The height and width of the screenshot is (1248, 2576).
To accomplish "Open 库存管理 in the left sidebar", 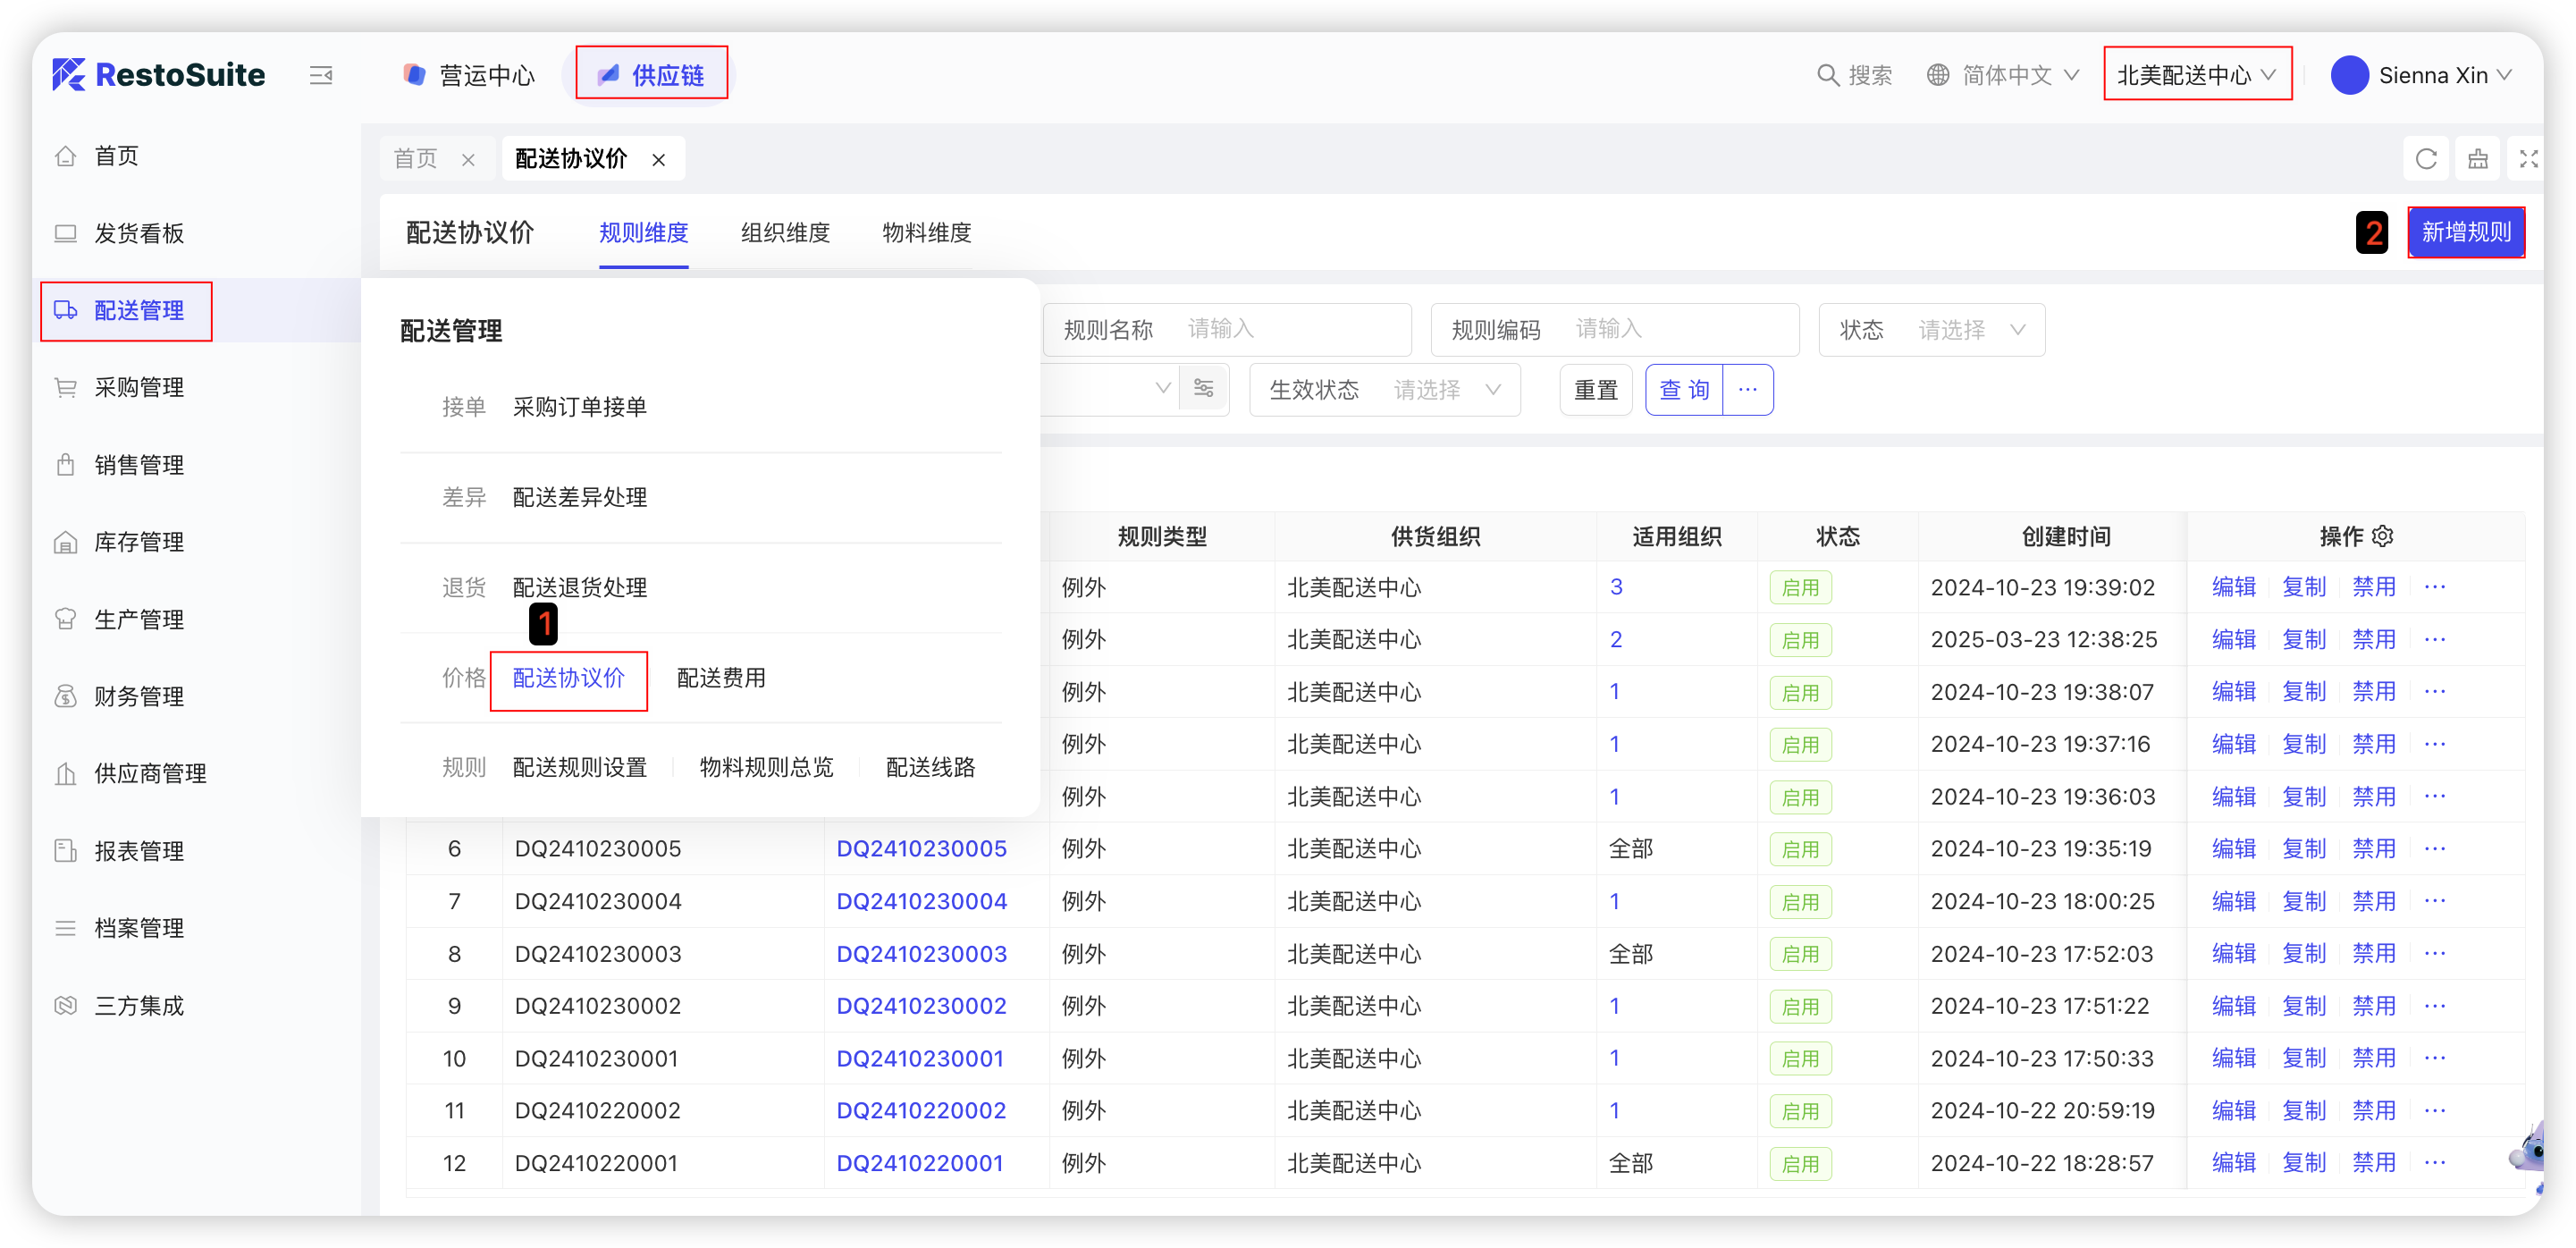I will pyautogui.click(x=139, y=542).
